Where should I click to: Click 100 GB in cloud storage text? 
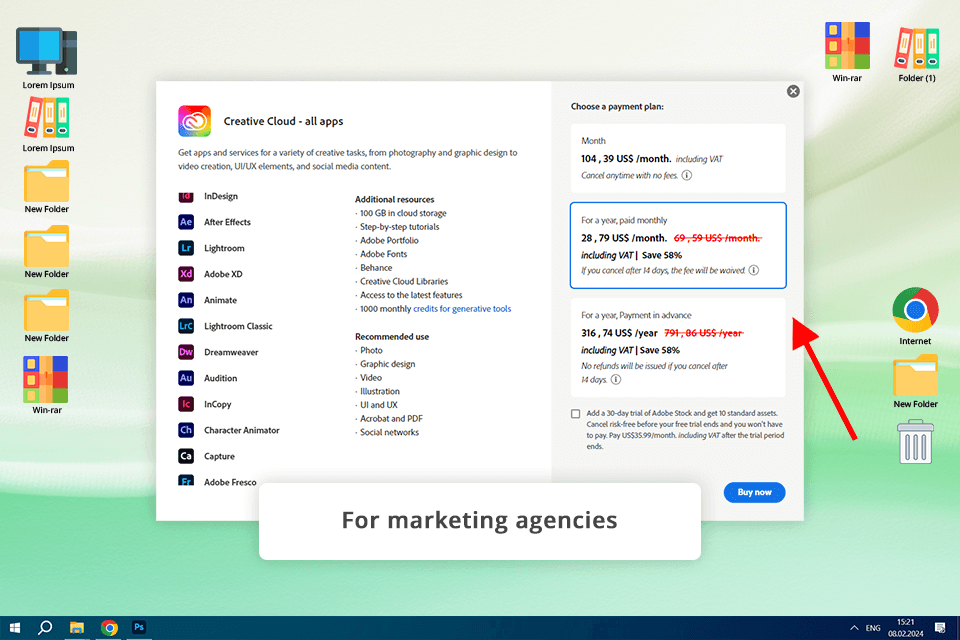(403, 213)
